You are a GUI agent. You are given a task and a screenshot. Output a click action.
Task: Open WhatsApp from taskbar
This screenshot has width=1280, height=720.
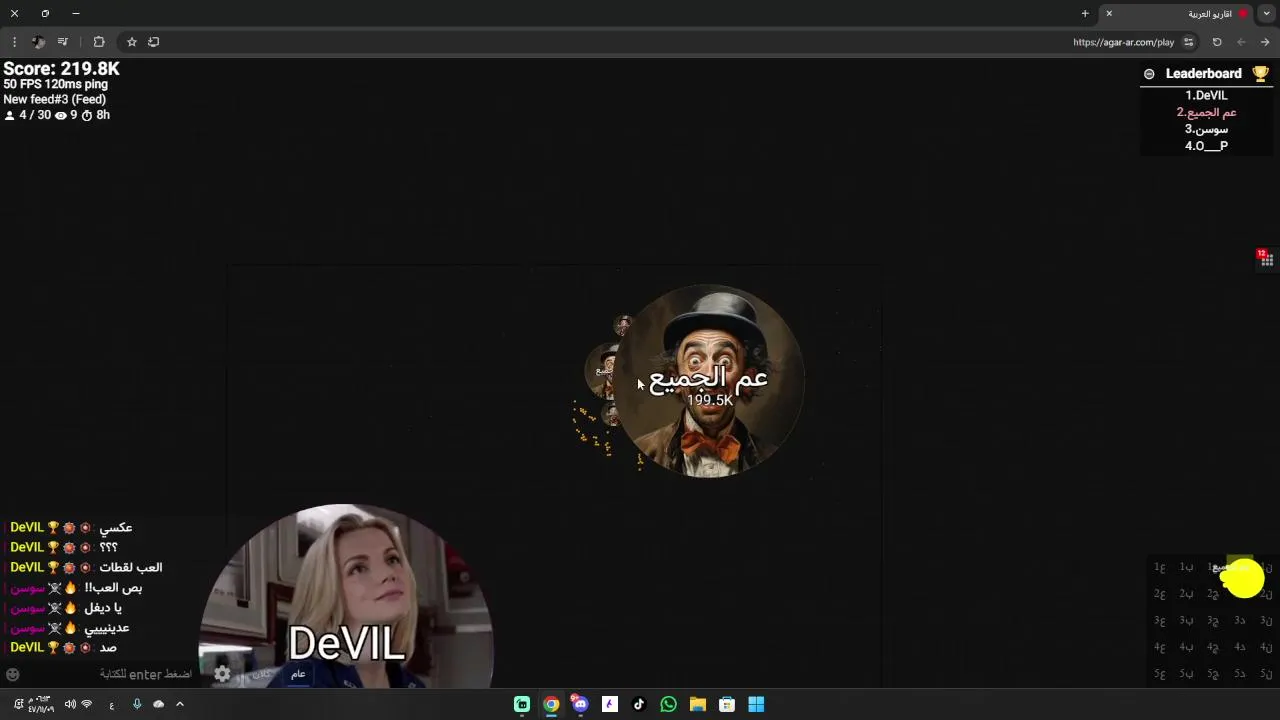[x=668, y=705]
